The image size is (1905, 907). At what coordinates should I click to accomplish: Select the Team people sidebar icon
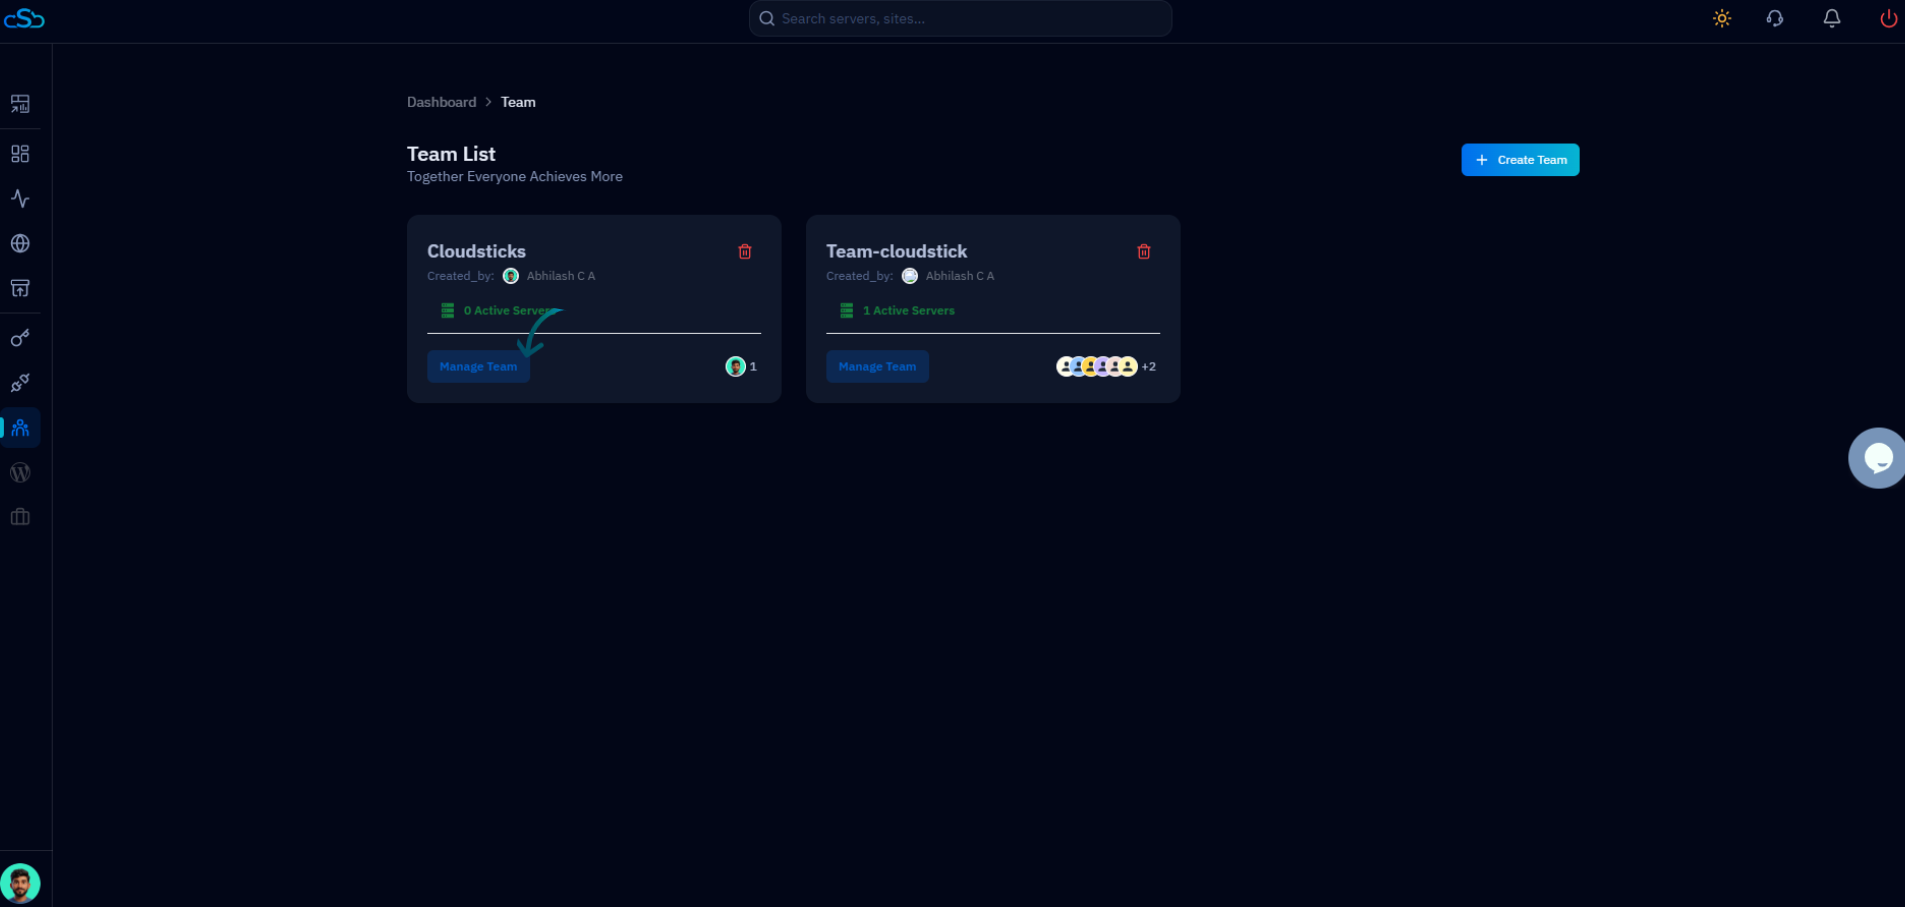click(x=20, y=428)
